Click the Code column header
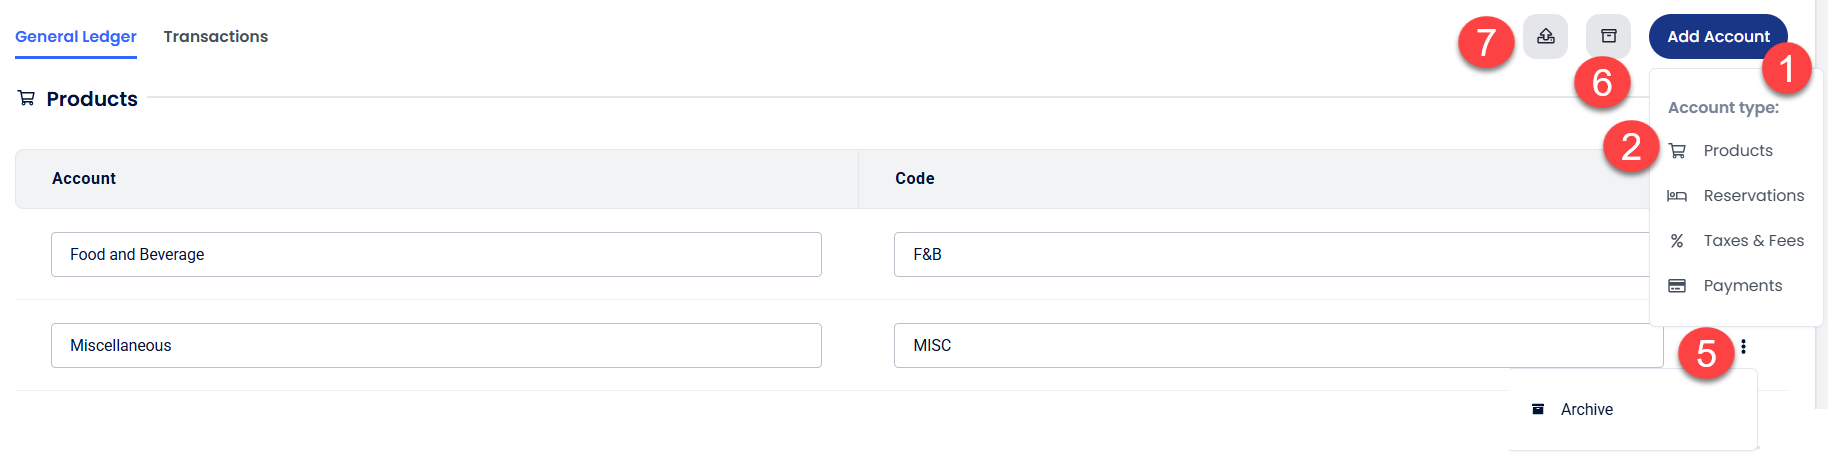The height and width of the screenshot is (455, 1828). point(914,179)
